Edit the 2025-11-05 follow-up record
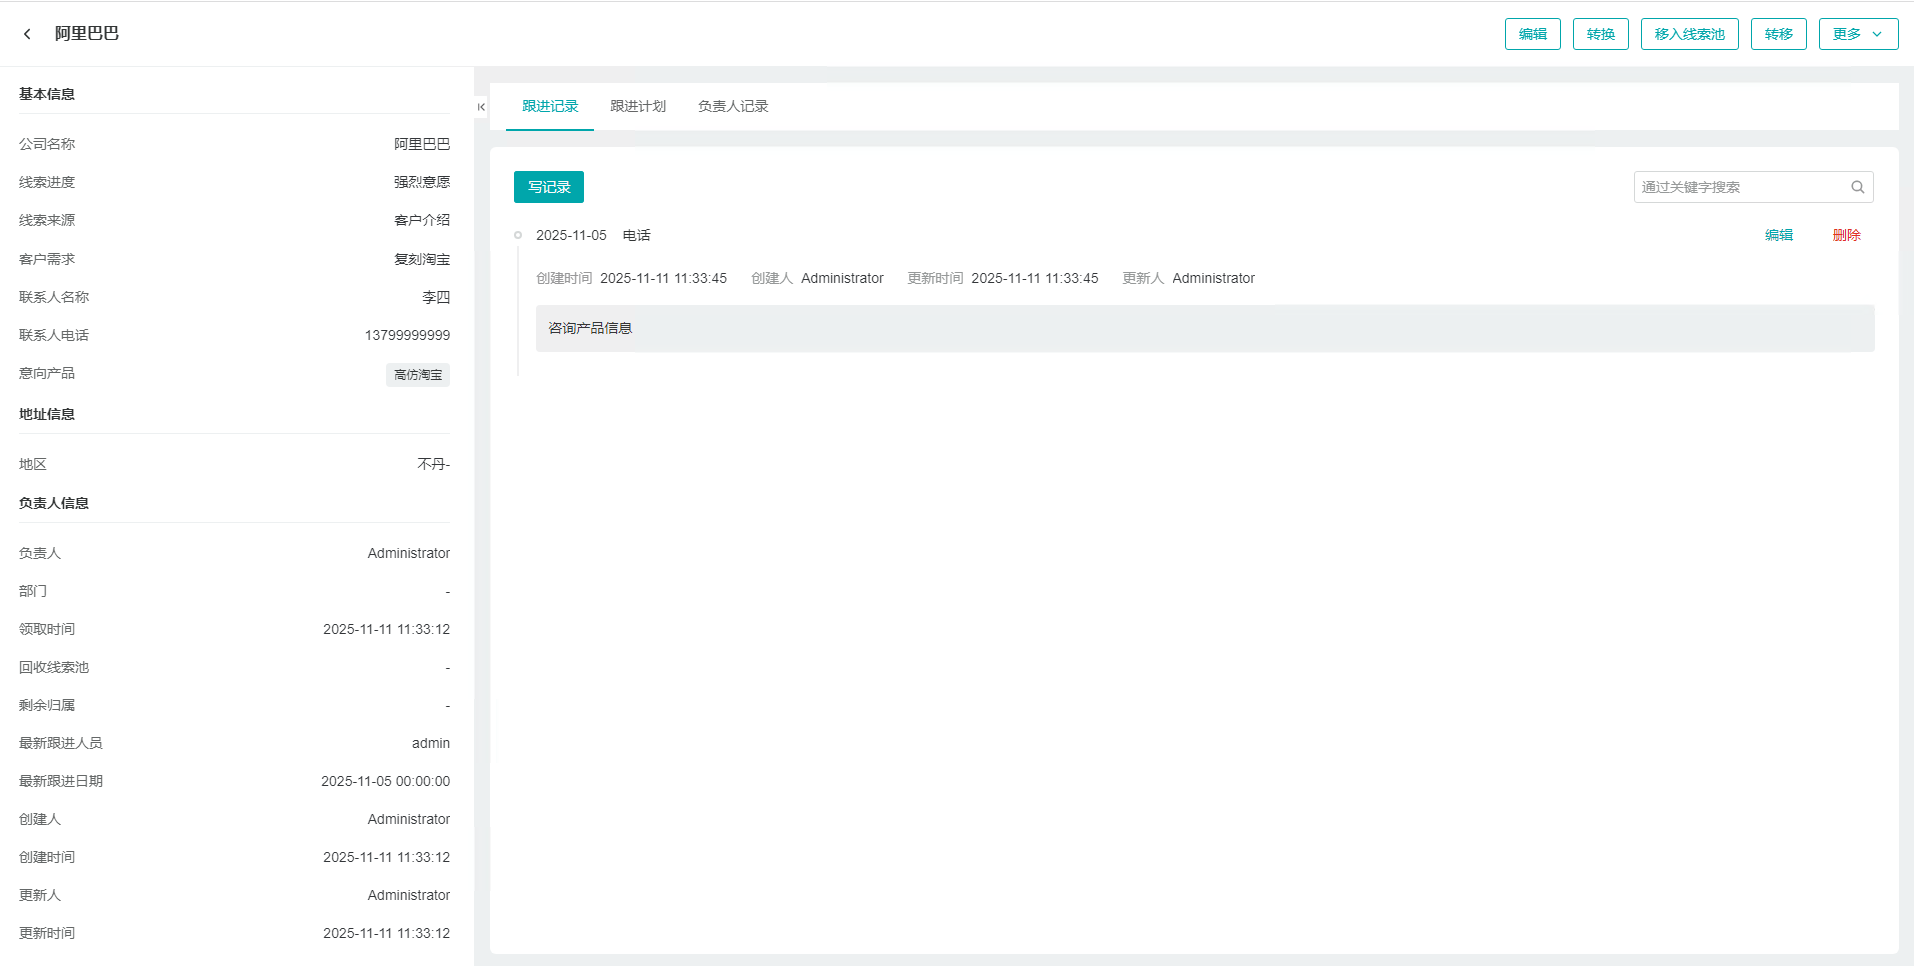The height and width of the screenshot is (966, 1914). [x=1778, y=235]
